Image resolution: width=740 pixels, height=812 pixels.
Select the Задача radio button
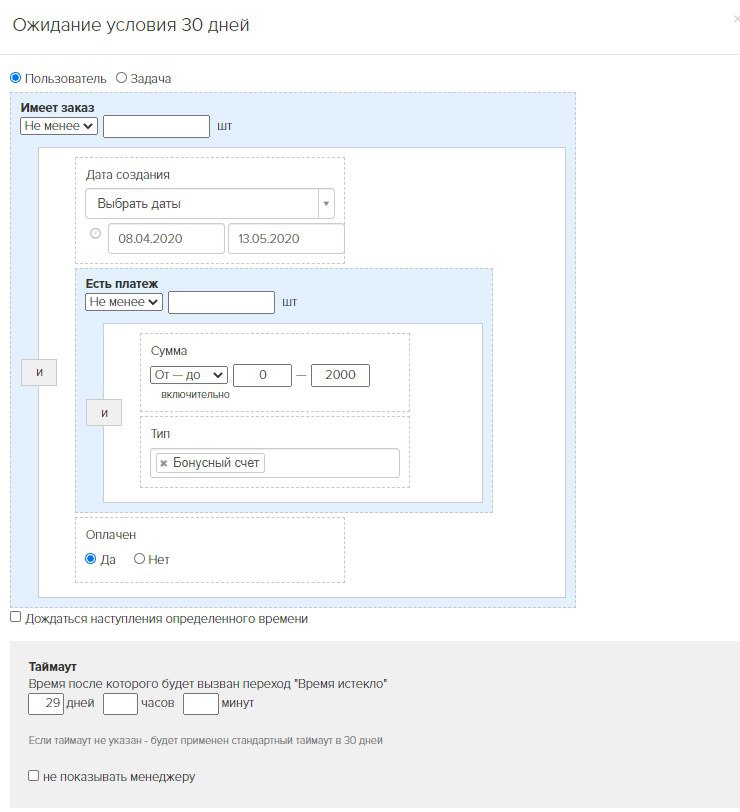pos(121,78)
